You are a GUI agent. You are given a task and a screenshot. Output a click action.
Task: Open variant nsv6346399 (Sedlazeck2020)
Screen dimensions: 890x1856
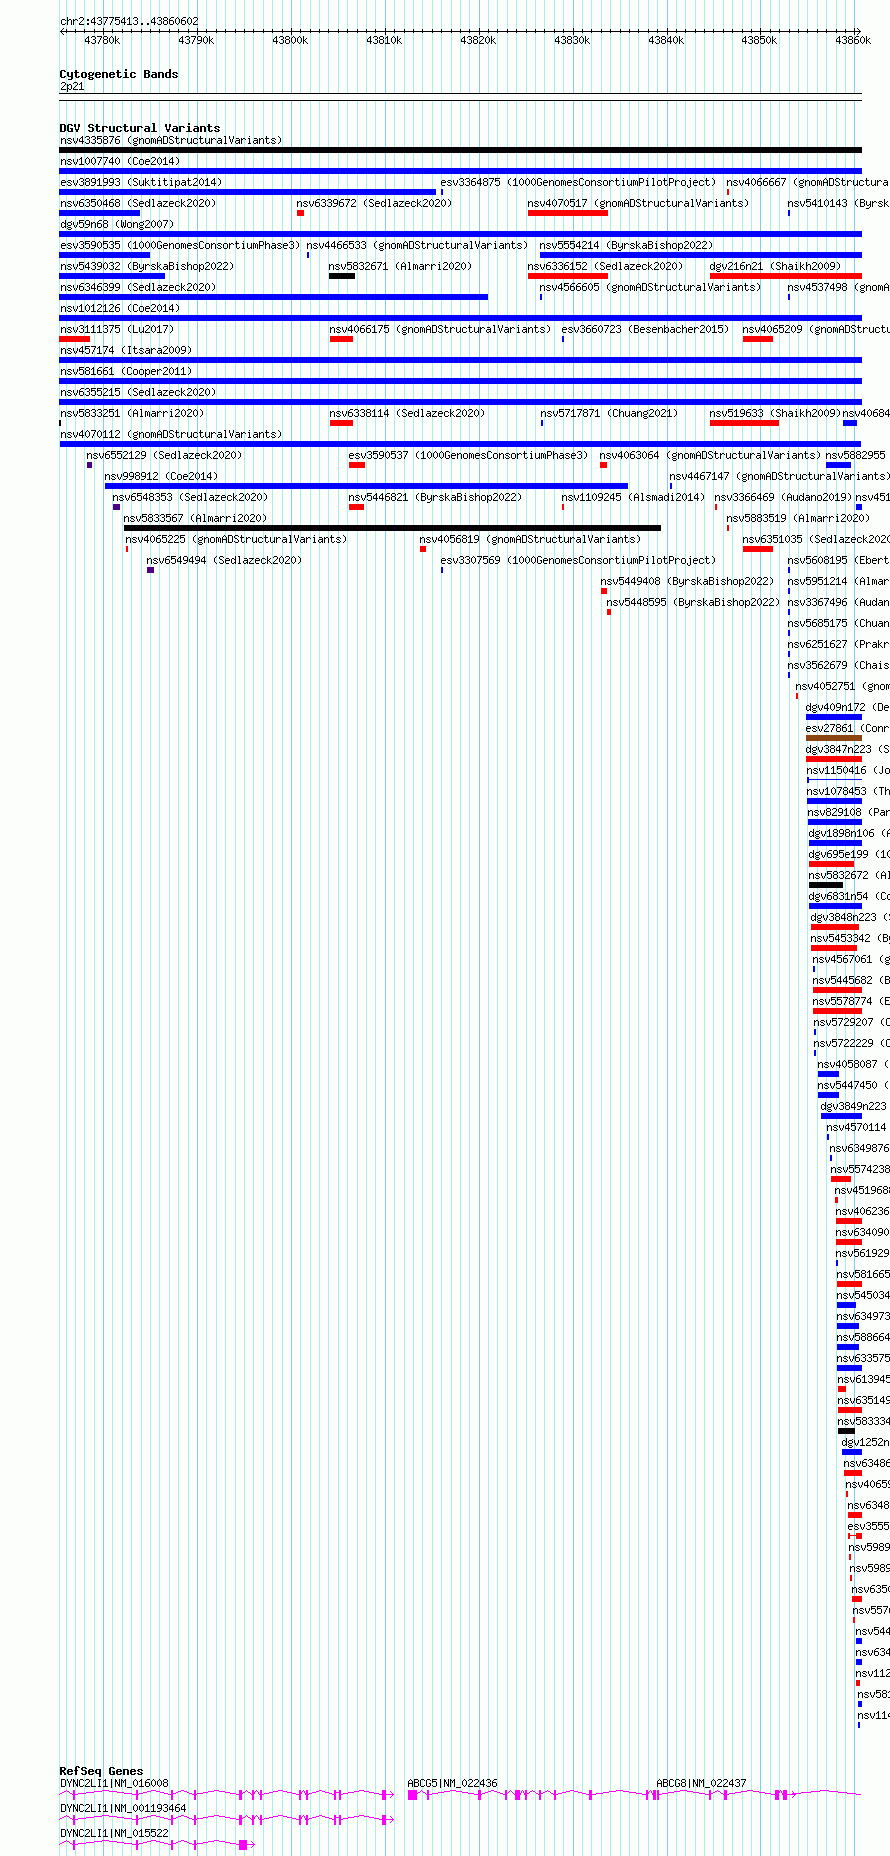(x=138, y=287)
